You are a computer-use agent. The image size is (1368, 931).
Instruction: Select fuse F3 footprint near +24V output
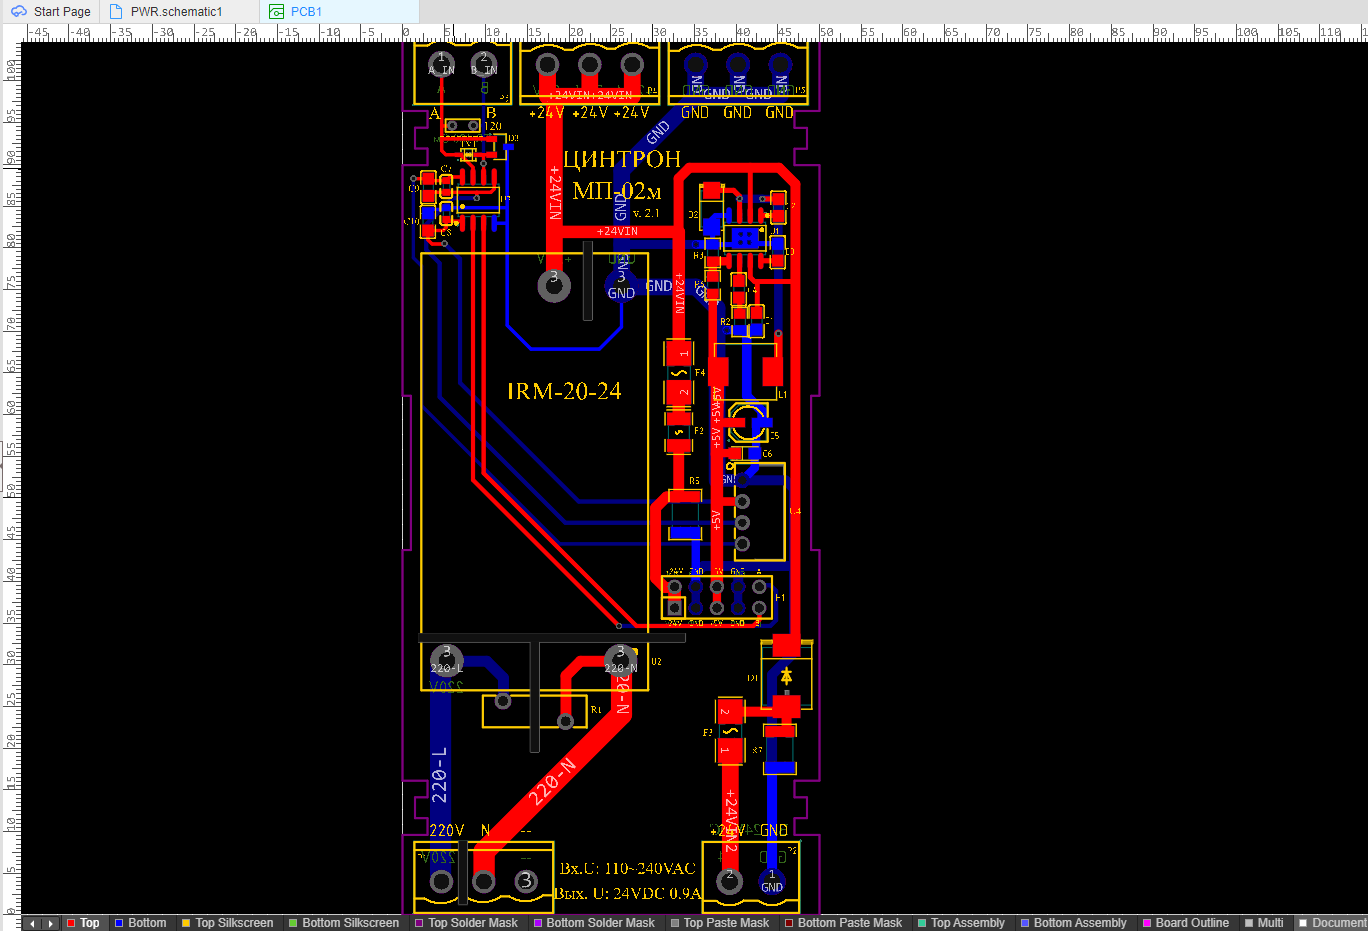point(730,732)
